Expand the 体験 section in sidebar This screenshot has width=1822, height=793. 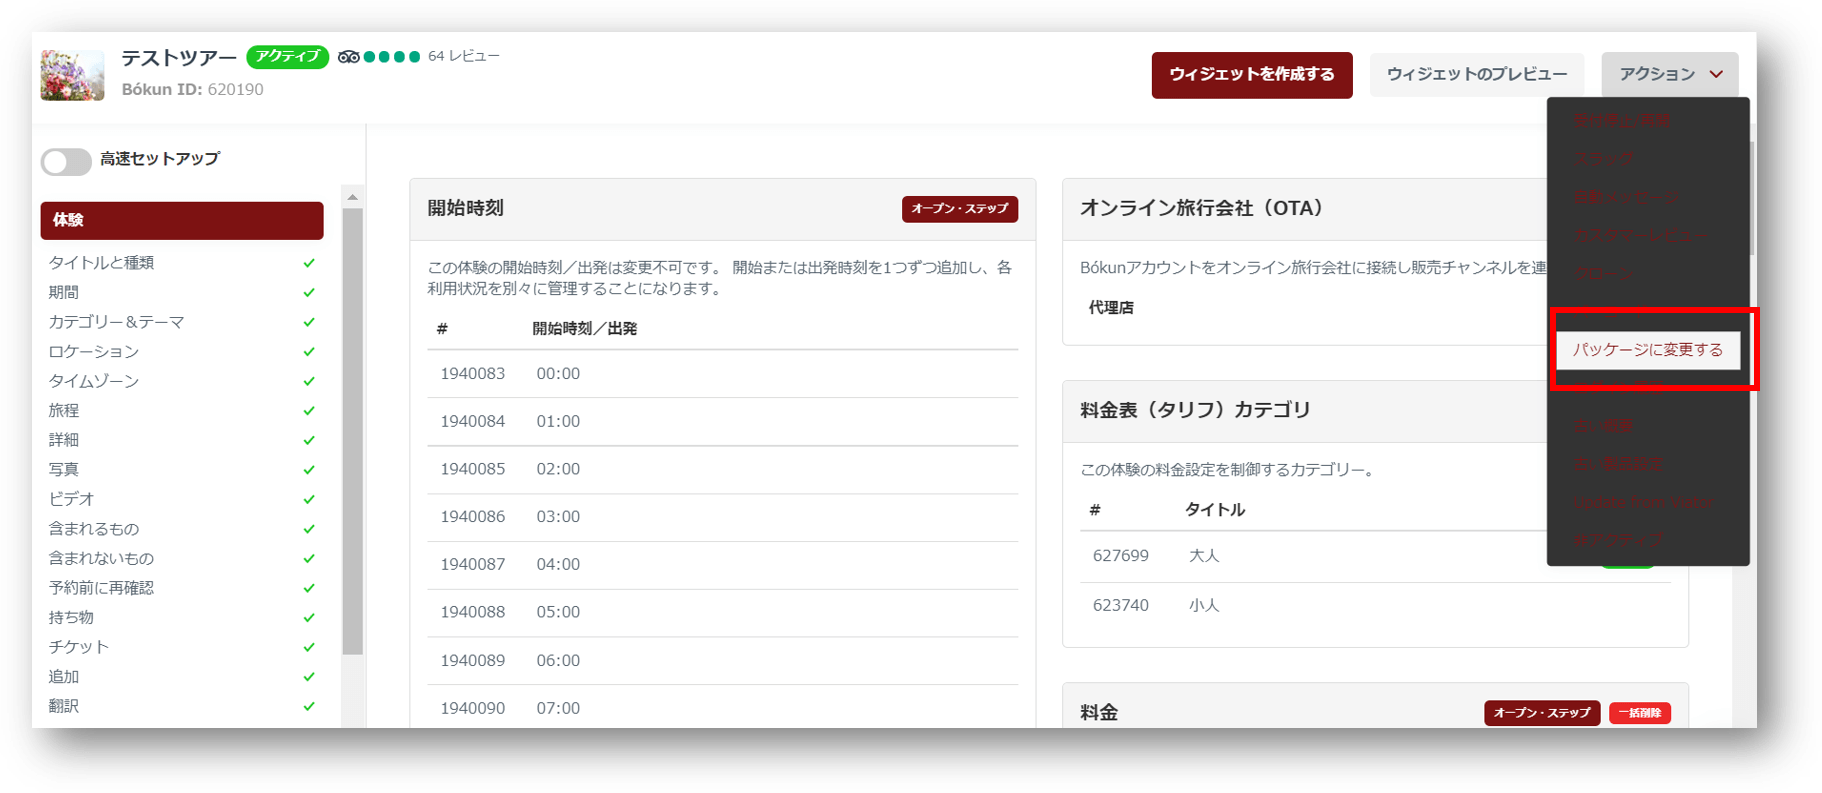tap(182, 221)
